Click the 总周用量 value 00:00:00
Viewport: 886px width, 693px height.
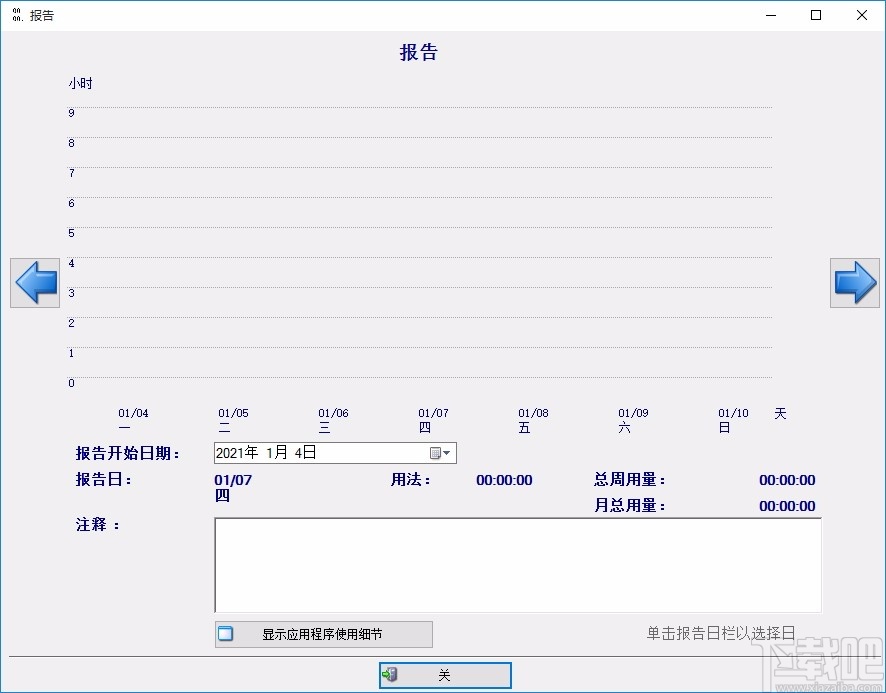point(786,480)
